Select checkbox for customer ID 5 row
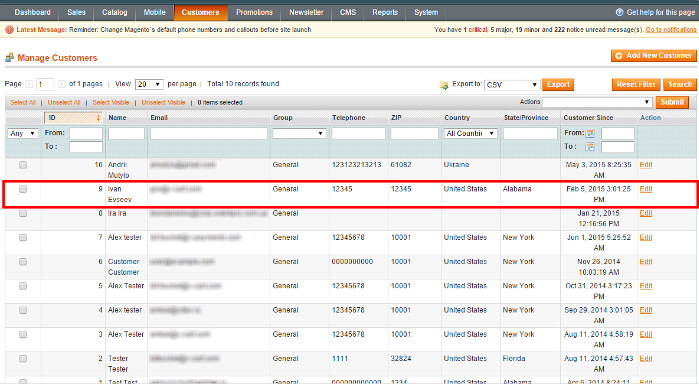 [x=23, y=286]
